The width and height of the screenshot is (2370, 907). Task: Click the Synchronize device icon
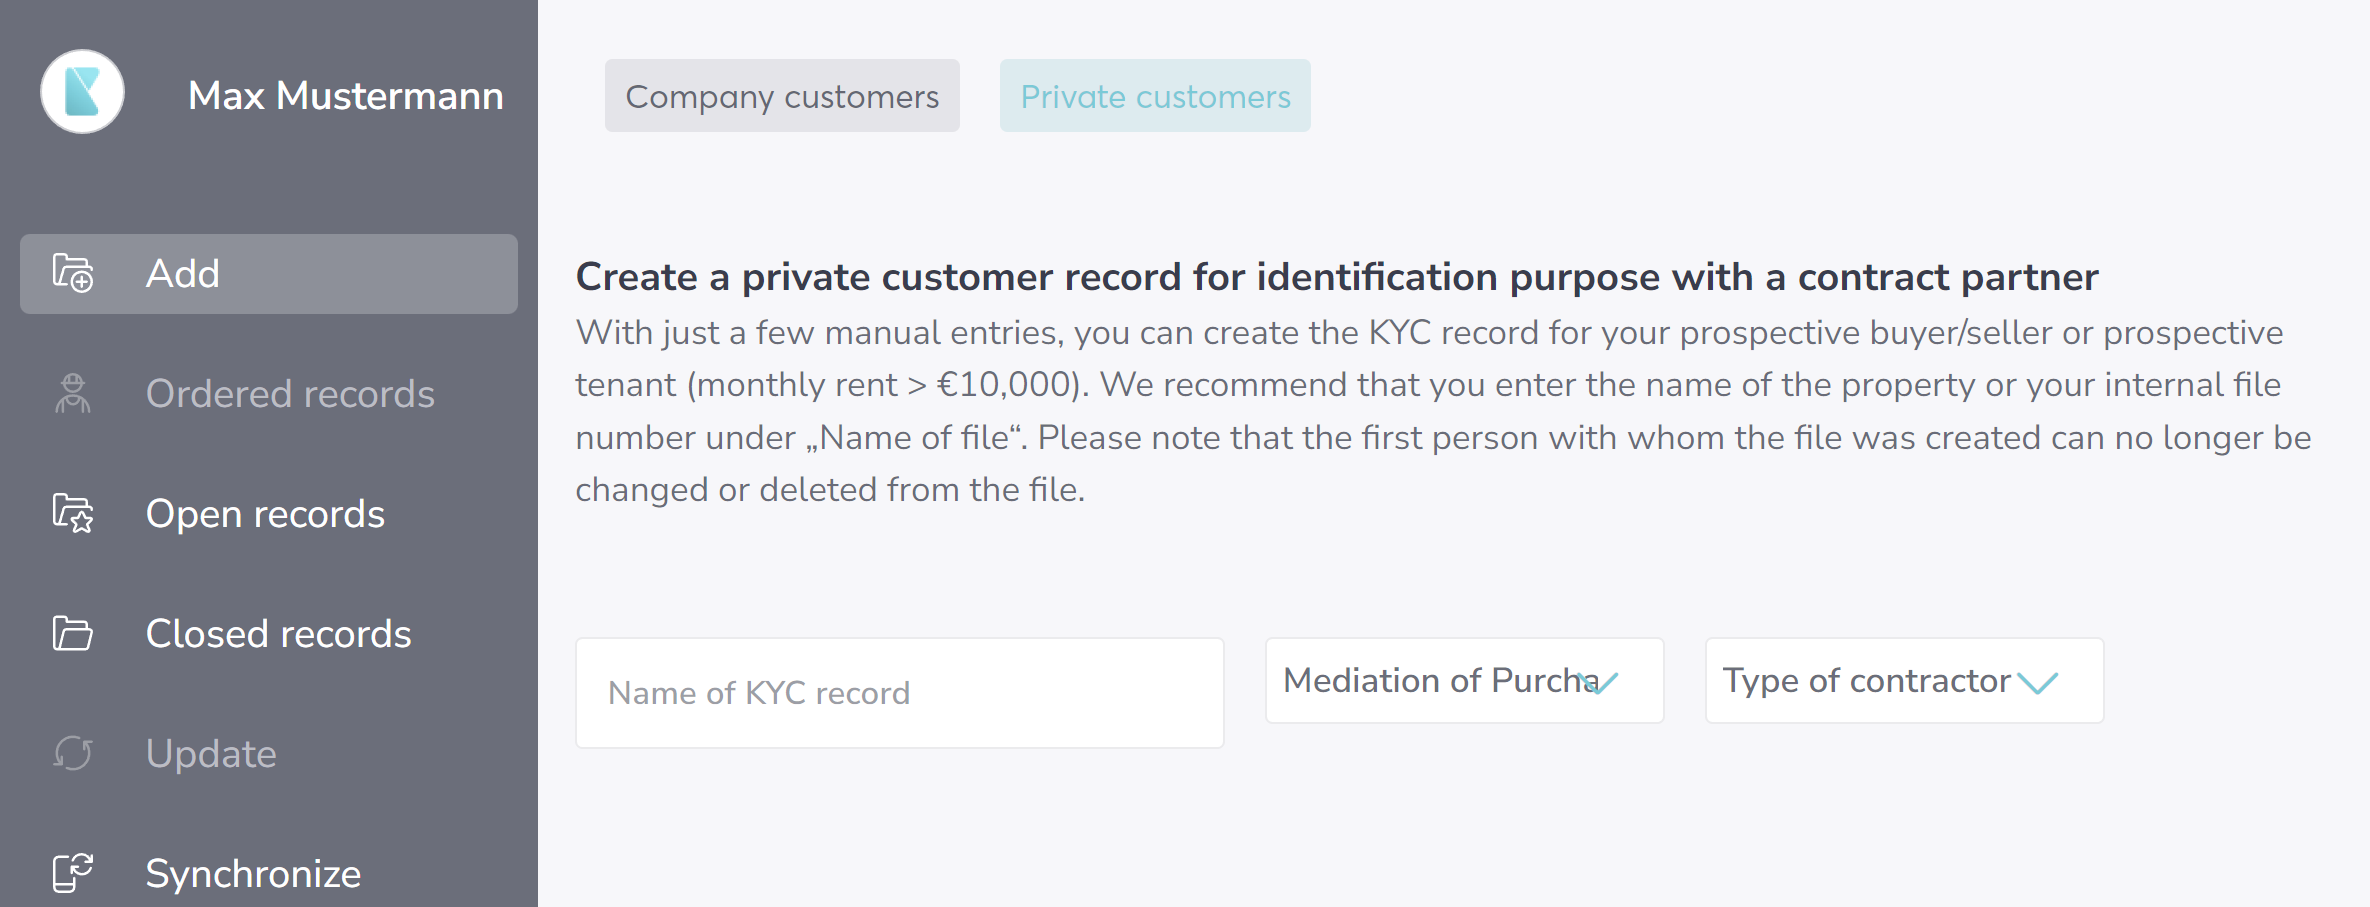coord(73,873)
